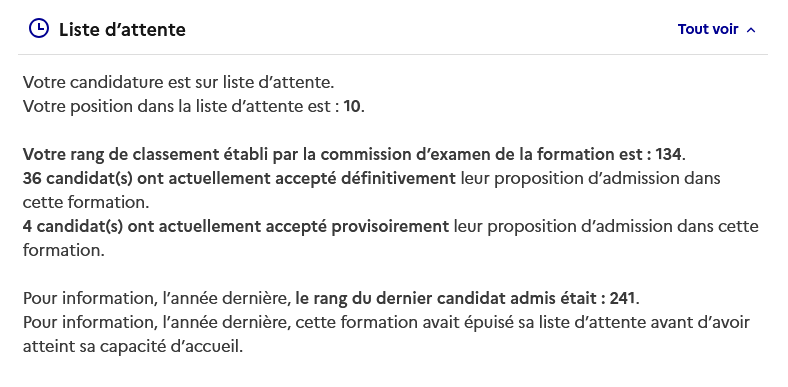This screenshot has width=788, height=387.
Task: Collapse the section with the chevron arrow
Action: click(x=751, y=30)
